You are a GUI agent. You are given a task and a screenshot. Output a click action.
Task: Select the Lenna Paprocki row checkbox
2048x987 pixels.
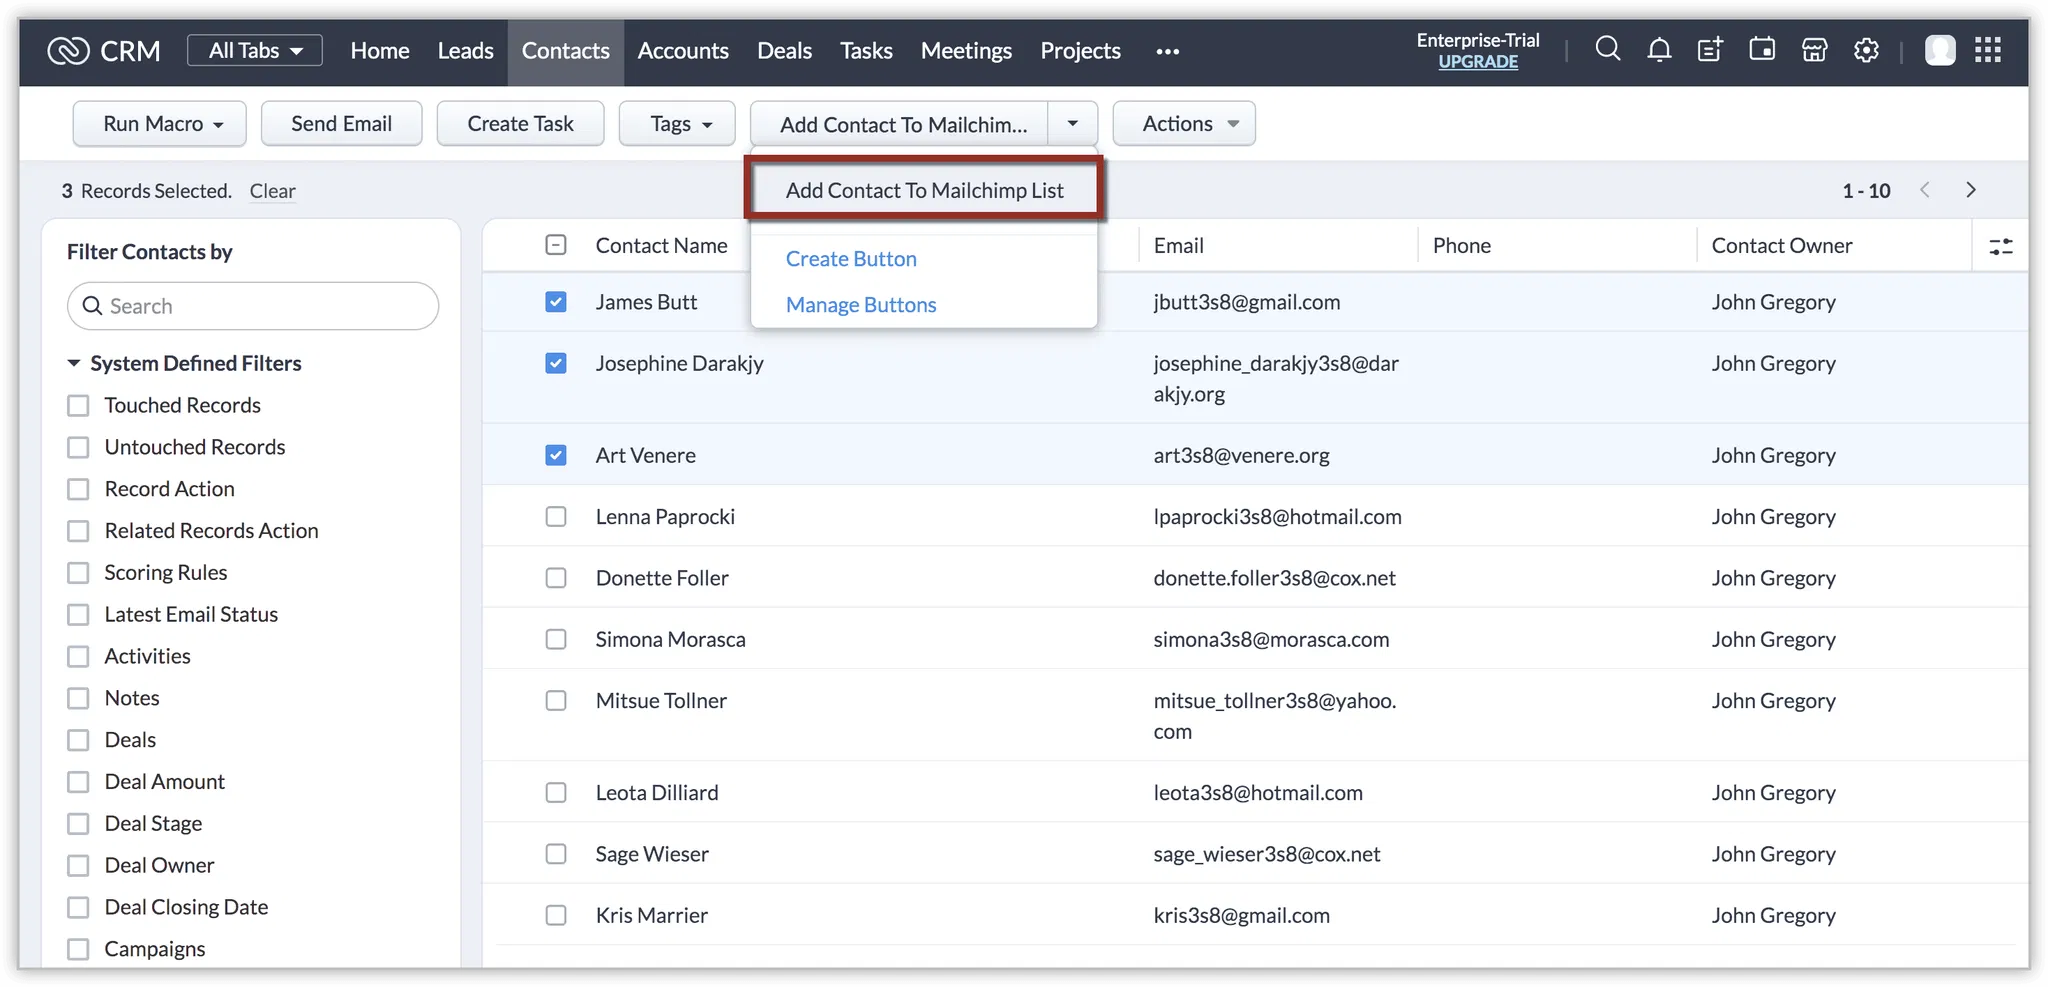pos(556,517)
